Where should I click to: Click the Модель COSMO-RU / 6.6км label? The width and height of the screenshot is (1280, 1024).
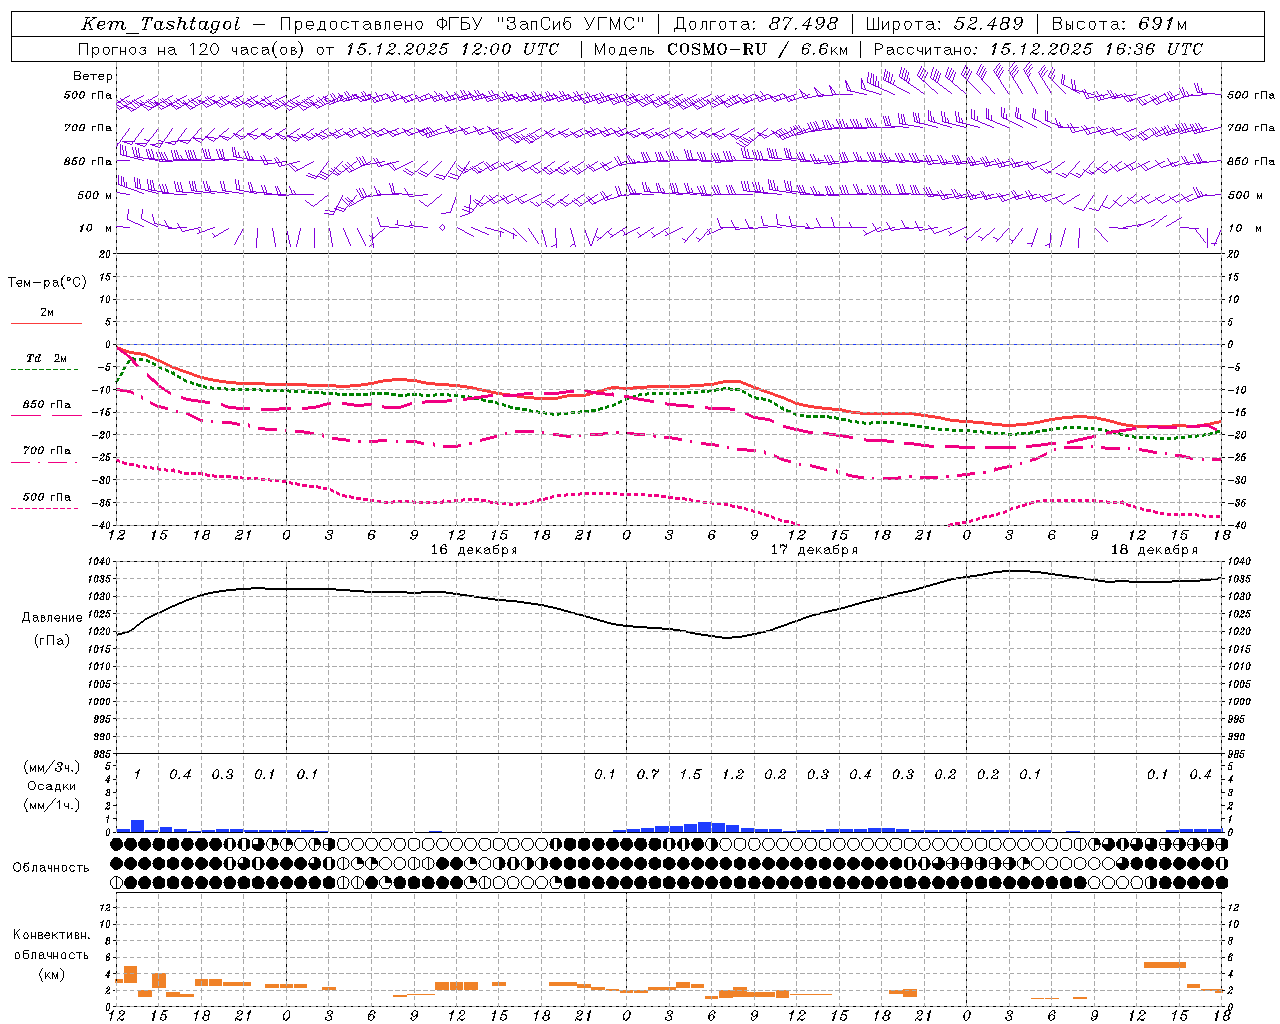click(721, 49)
